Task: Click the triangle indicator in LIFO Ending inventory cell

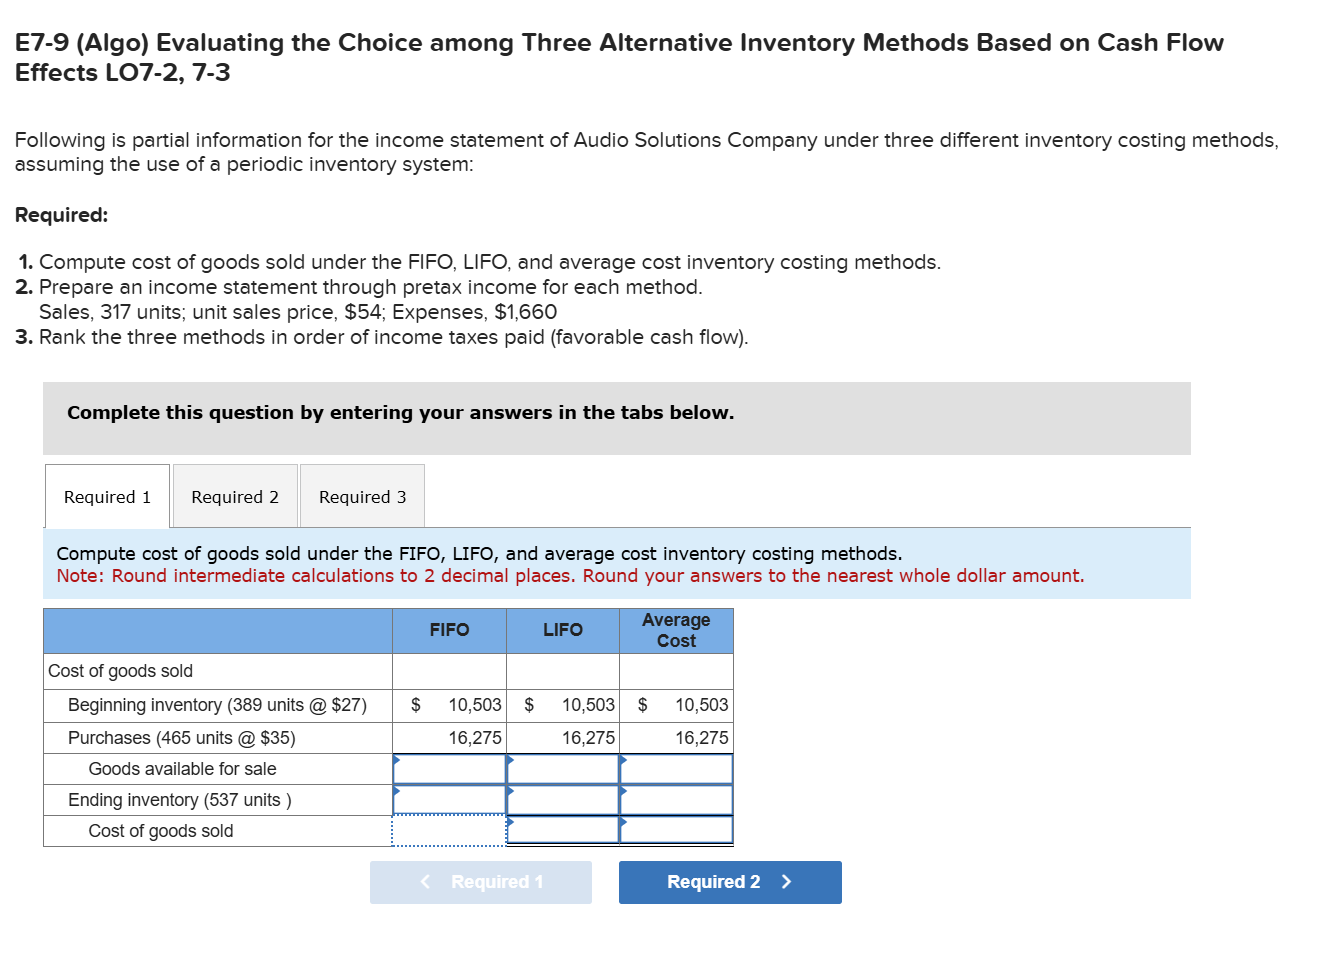Action: click(x=510, y=793)
